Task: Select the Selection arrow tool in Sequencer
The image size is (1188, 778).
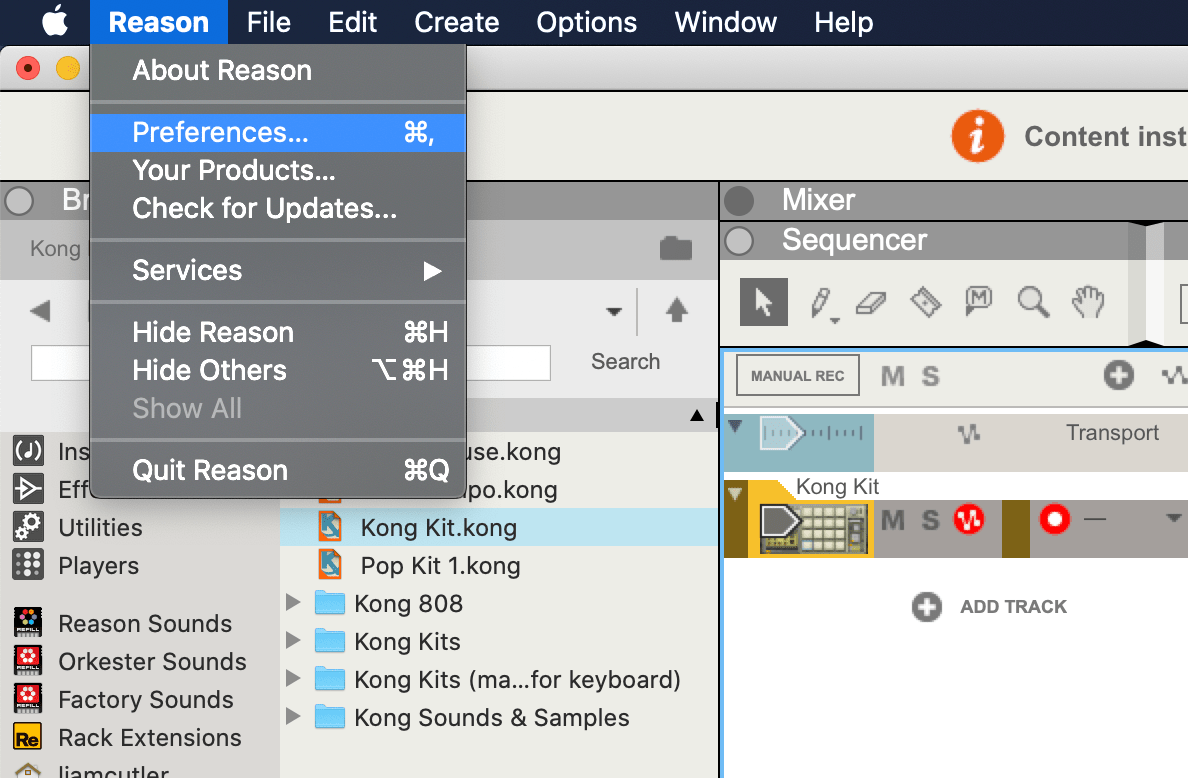Action: pos(763,302)
